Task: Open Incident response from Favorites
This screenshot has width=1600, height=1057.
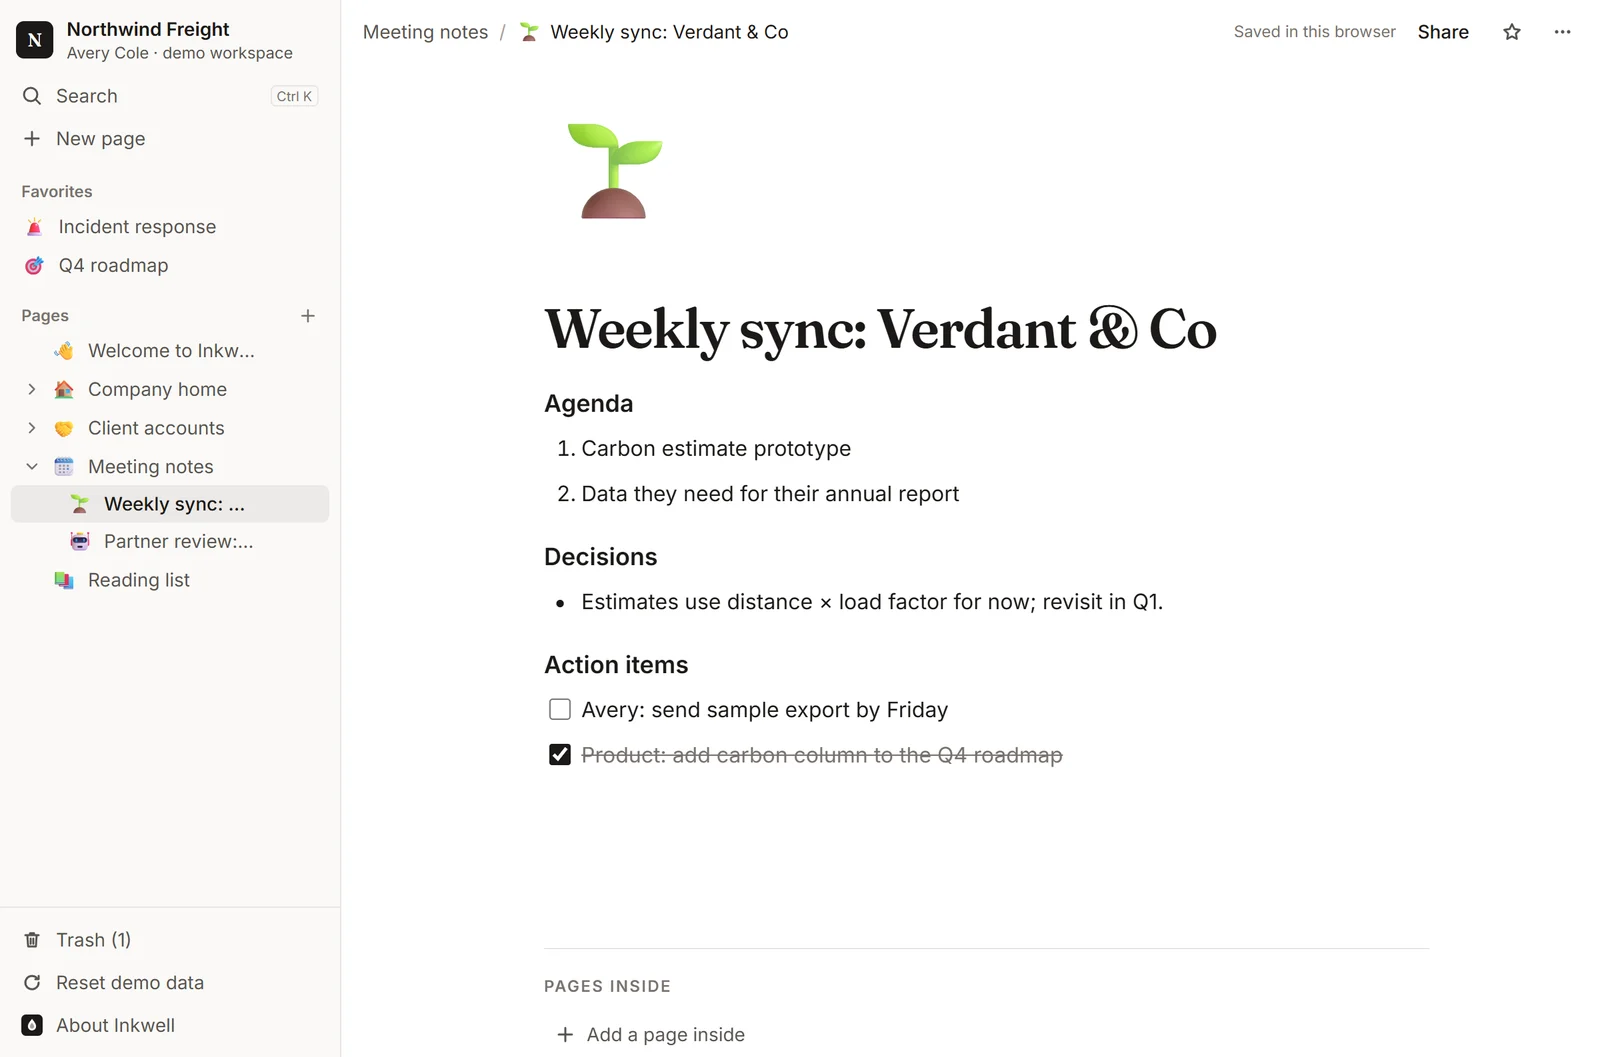Action: (170, 227)
